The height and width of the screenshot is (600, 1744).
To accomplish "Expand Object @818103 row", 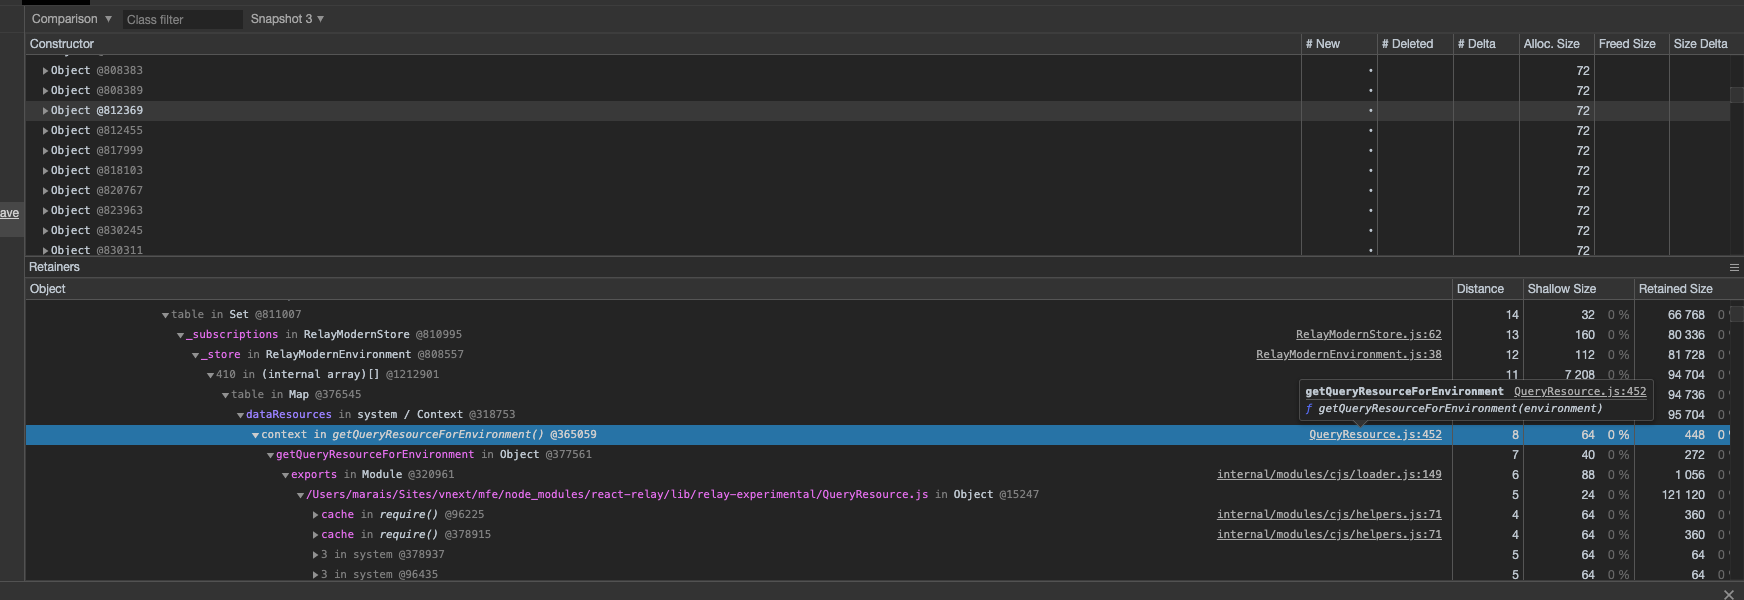I will [x=45, y=171].
